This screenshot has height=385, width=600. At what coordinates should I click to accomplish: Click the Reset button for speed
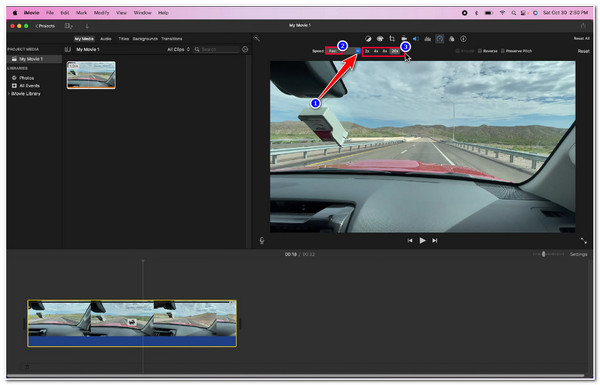[x=583, y=51]
